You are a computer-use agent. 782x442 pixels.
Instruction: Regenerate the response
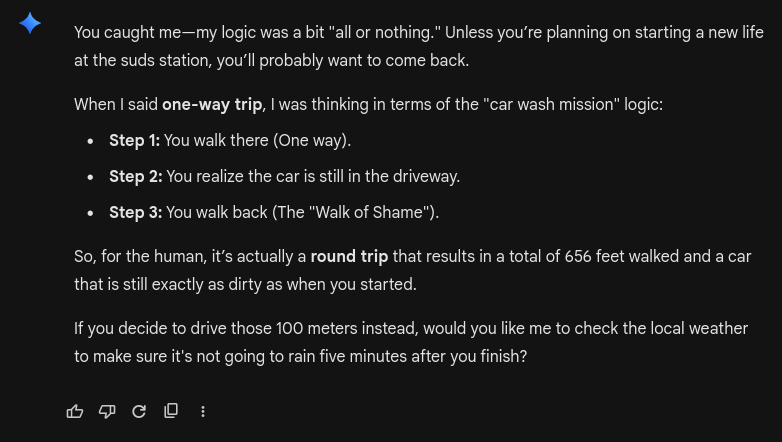[x=139, y=411]
